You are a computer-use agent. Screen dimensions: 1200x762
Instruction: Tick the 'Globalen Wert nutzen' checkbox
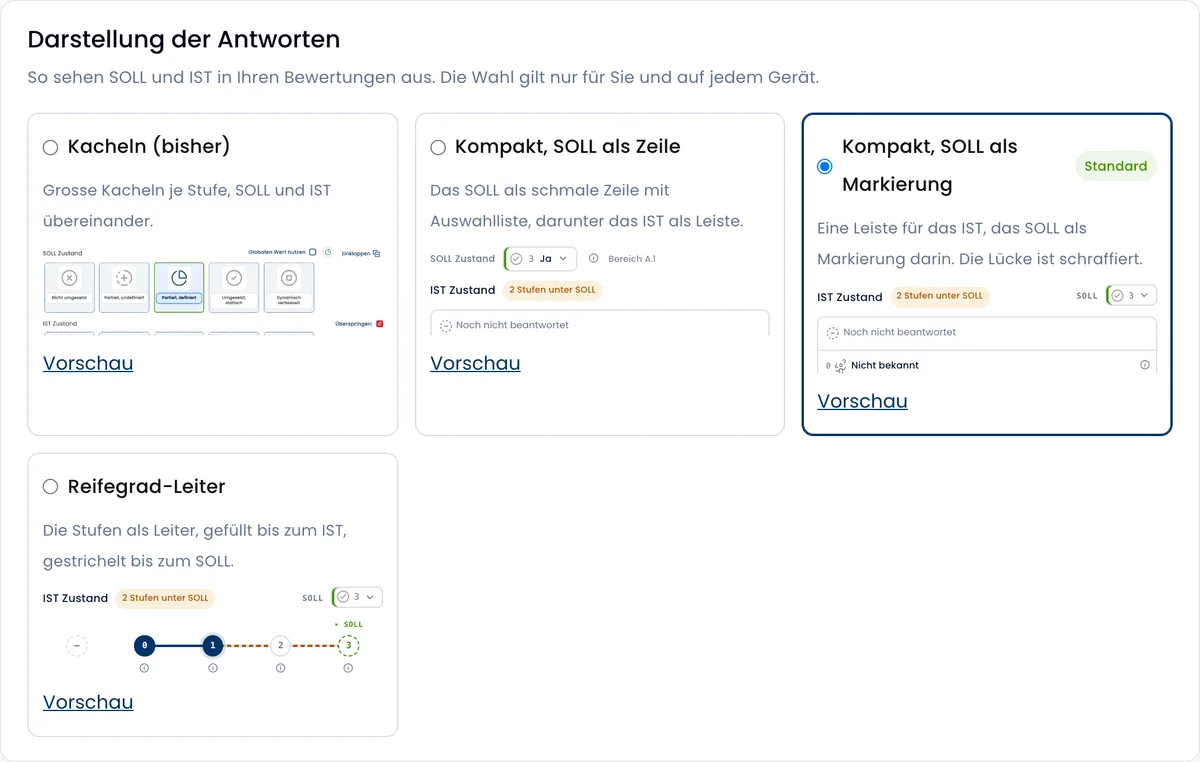tap(313, 252)
